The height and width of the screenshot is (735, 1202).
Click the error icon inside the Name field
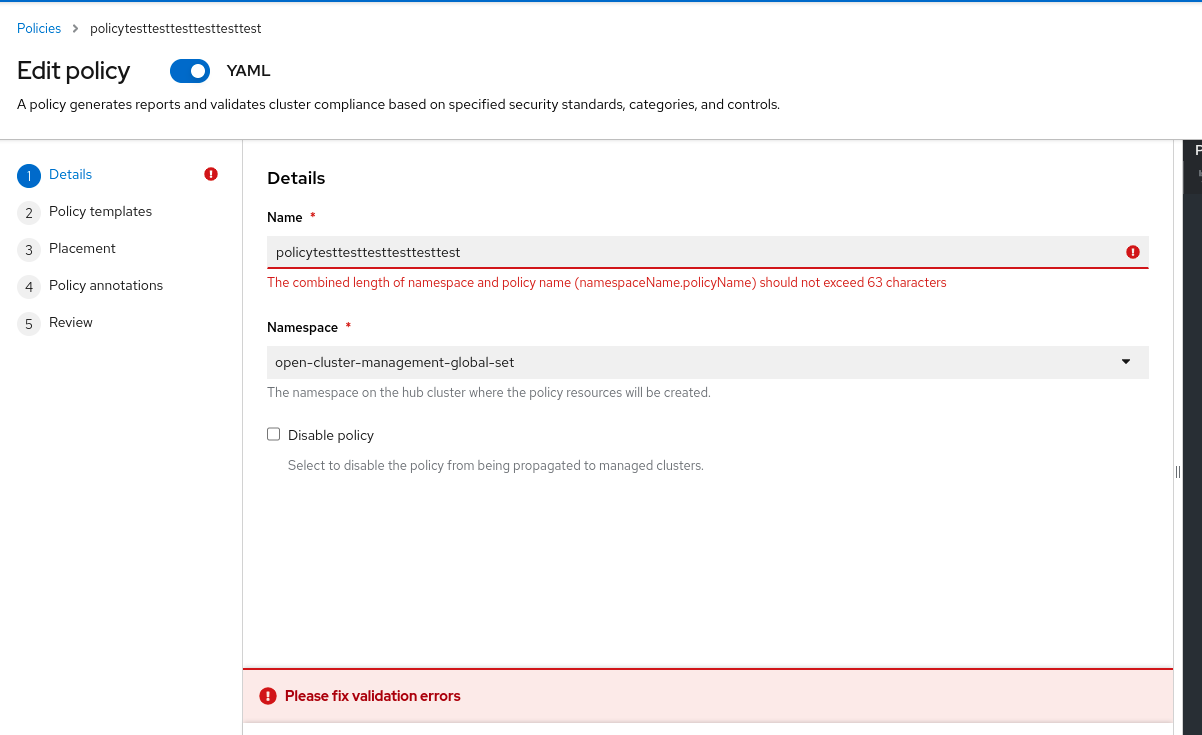pyautogui.click(x=1133, y=252)
